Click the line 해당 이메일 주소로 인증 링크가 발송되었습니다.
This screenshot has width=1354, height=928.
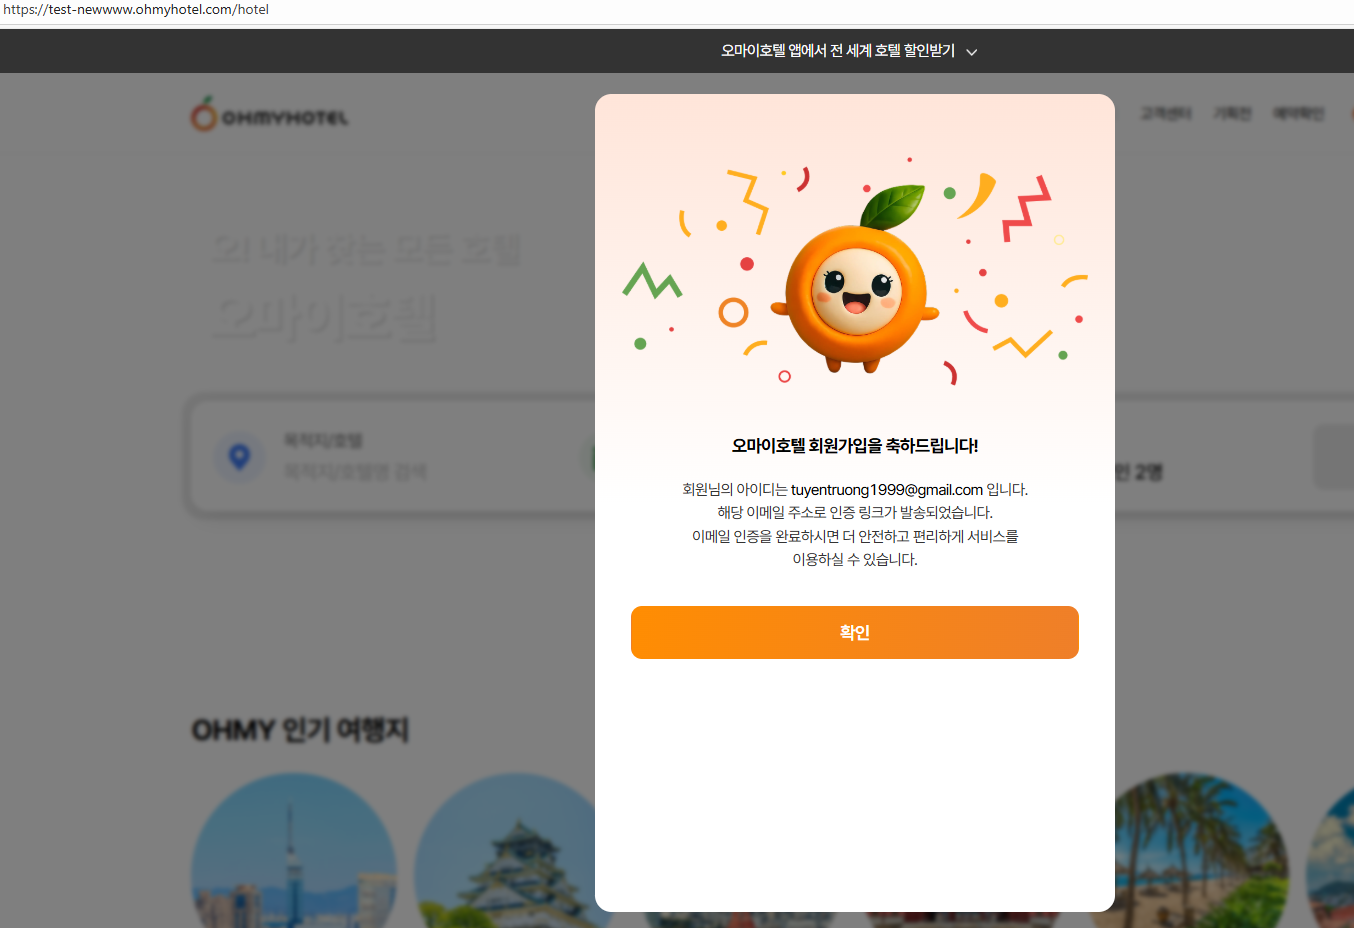coord(855,513)
